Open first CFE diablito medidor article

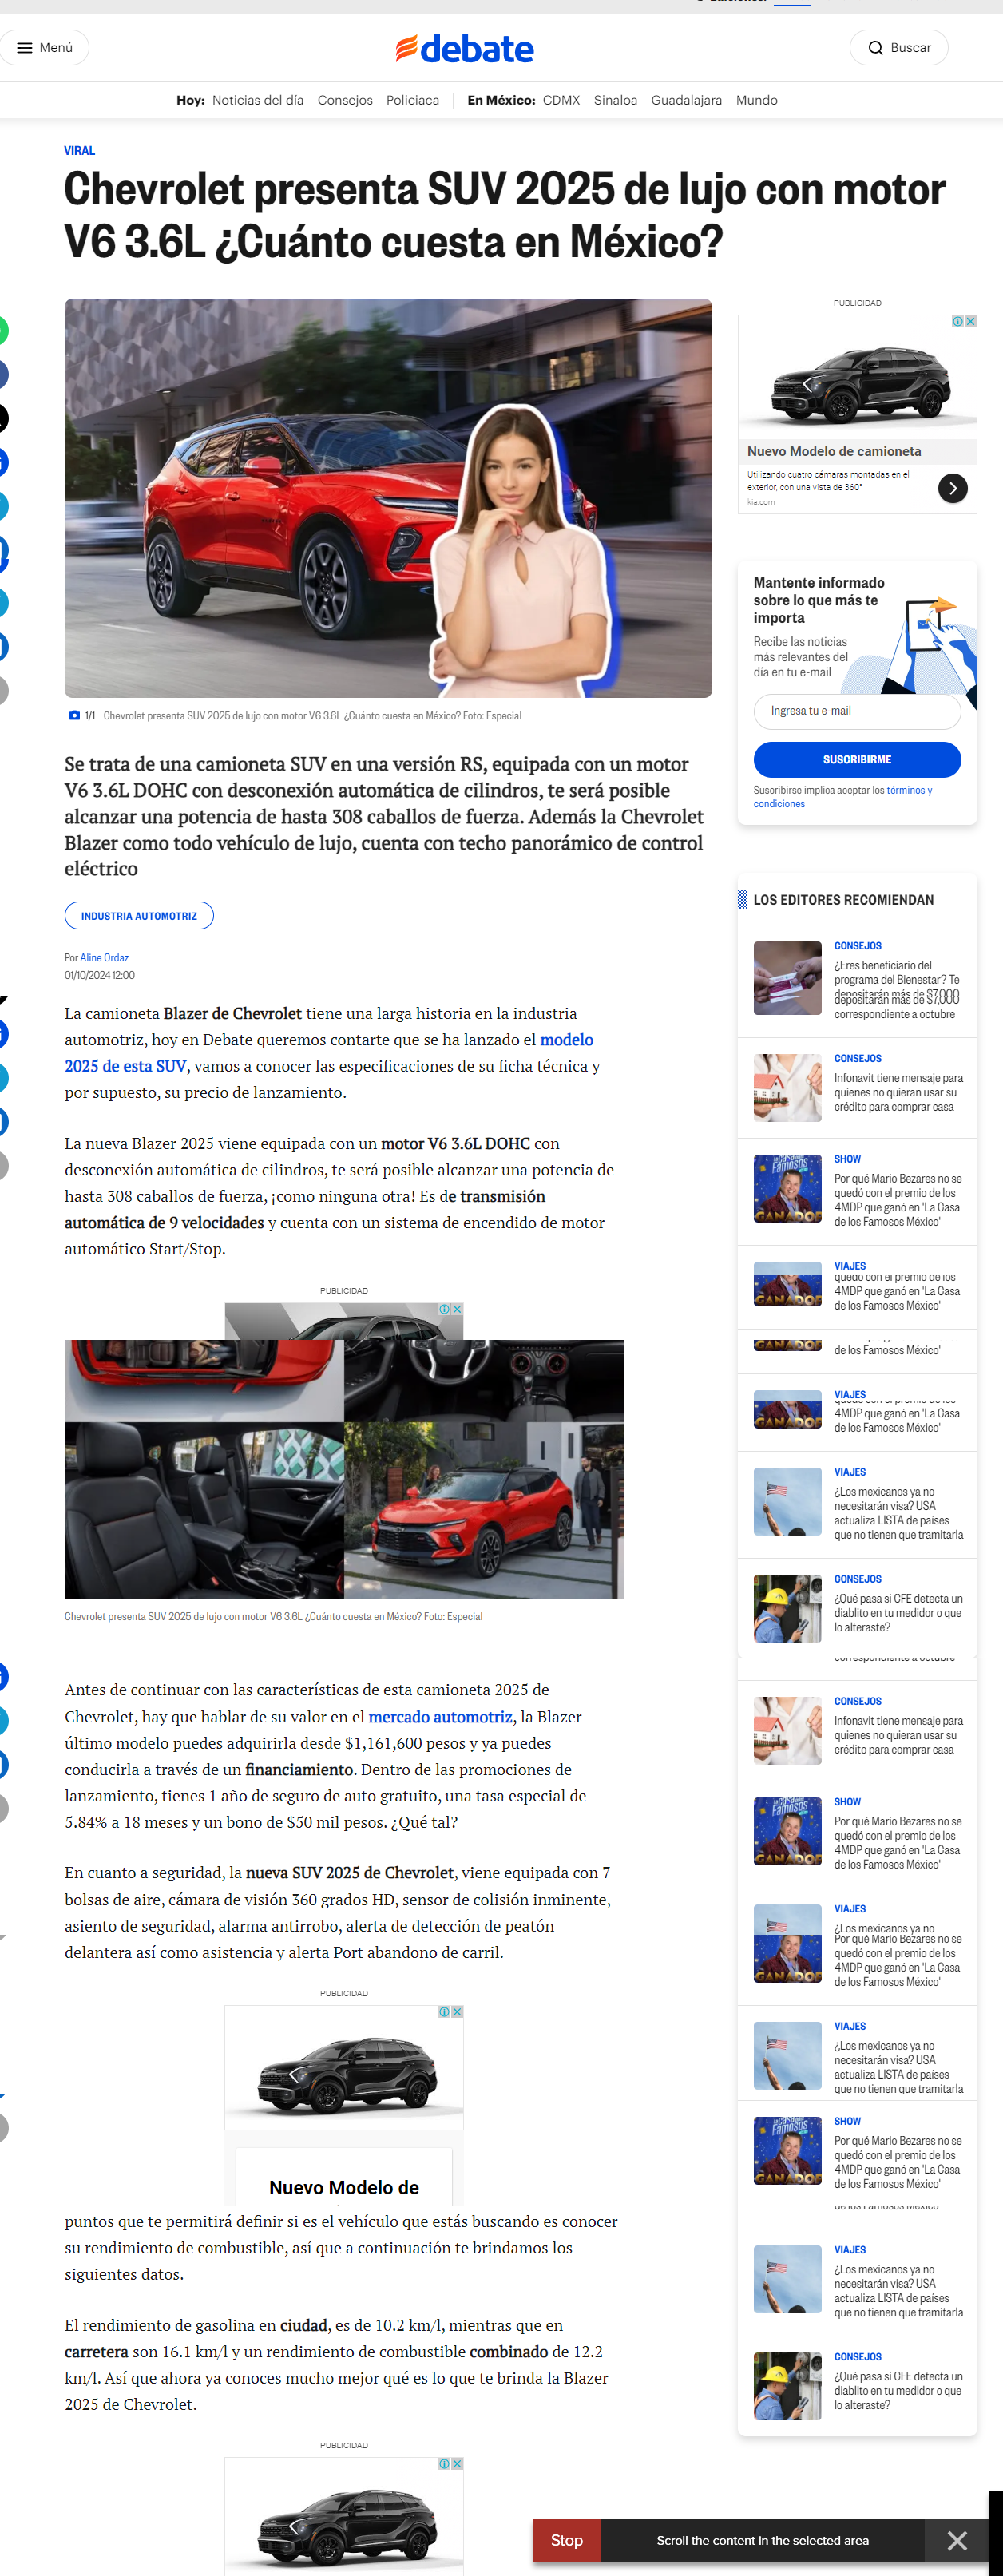coord(898,1613)
